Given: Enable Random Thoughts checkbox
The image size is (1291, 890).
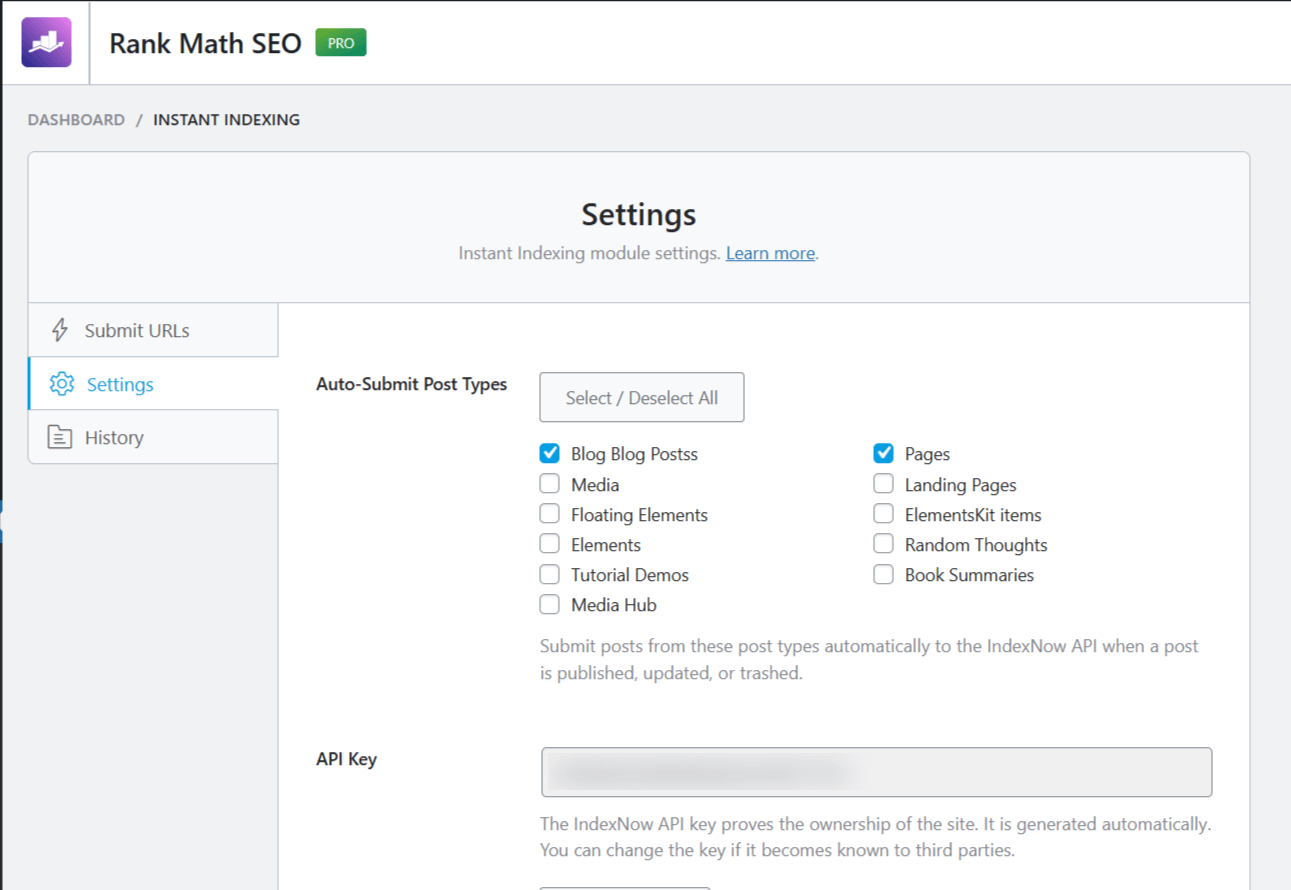Looking at the screenshot, I should [883, 544].
